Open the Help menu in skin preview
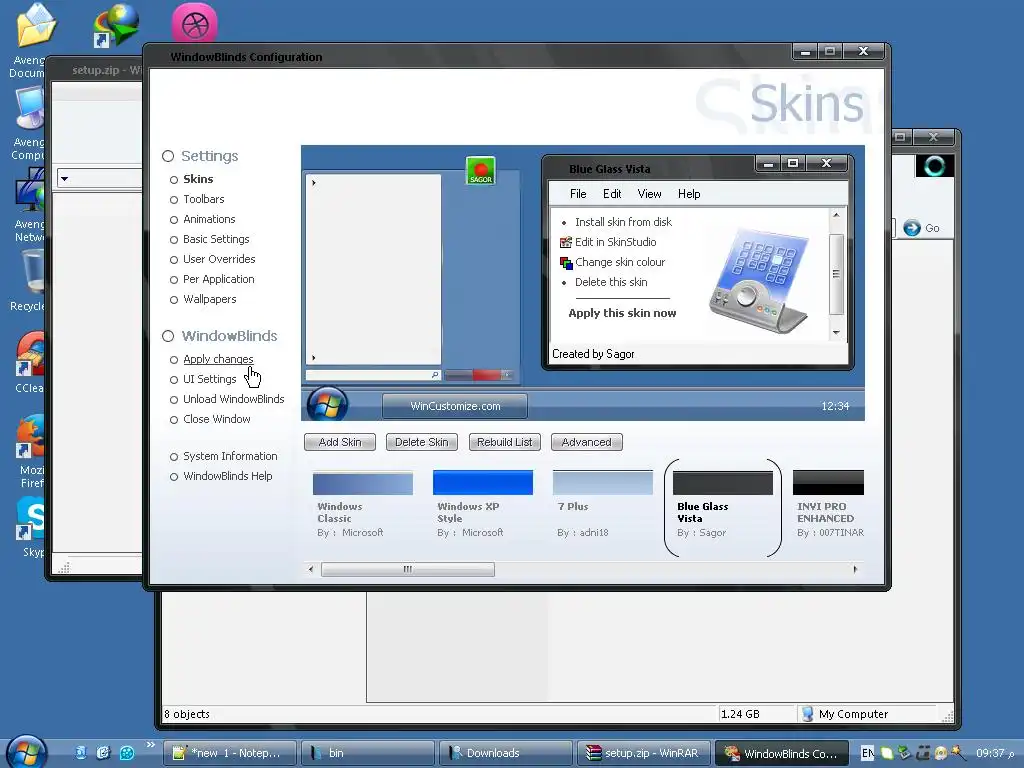Screen dimensions: 1024x768 point(689,194)
